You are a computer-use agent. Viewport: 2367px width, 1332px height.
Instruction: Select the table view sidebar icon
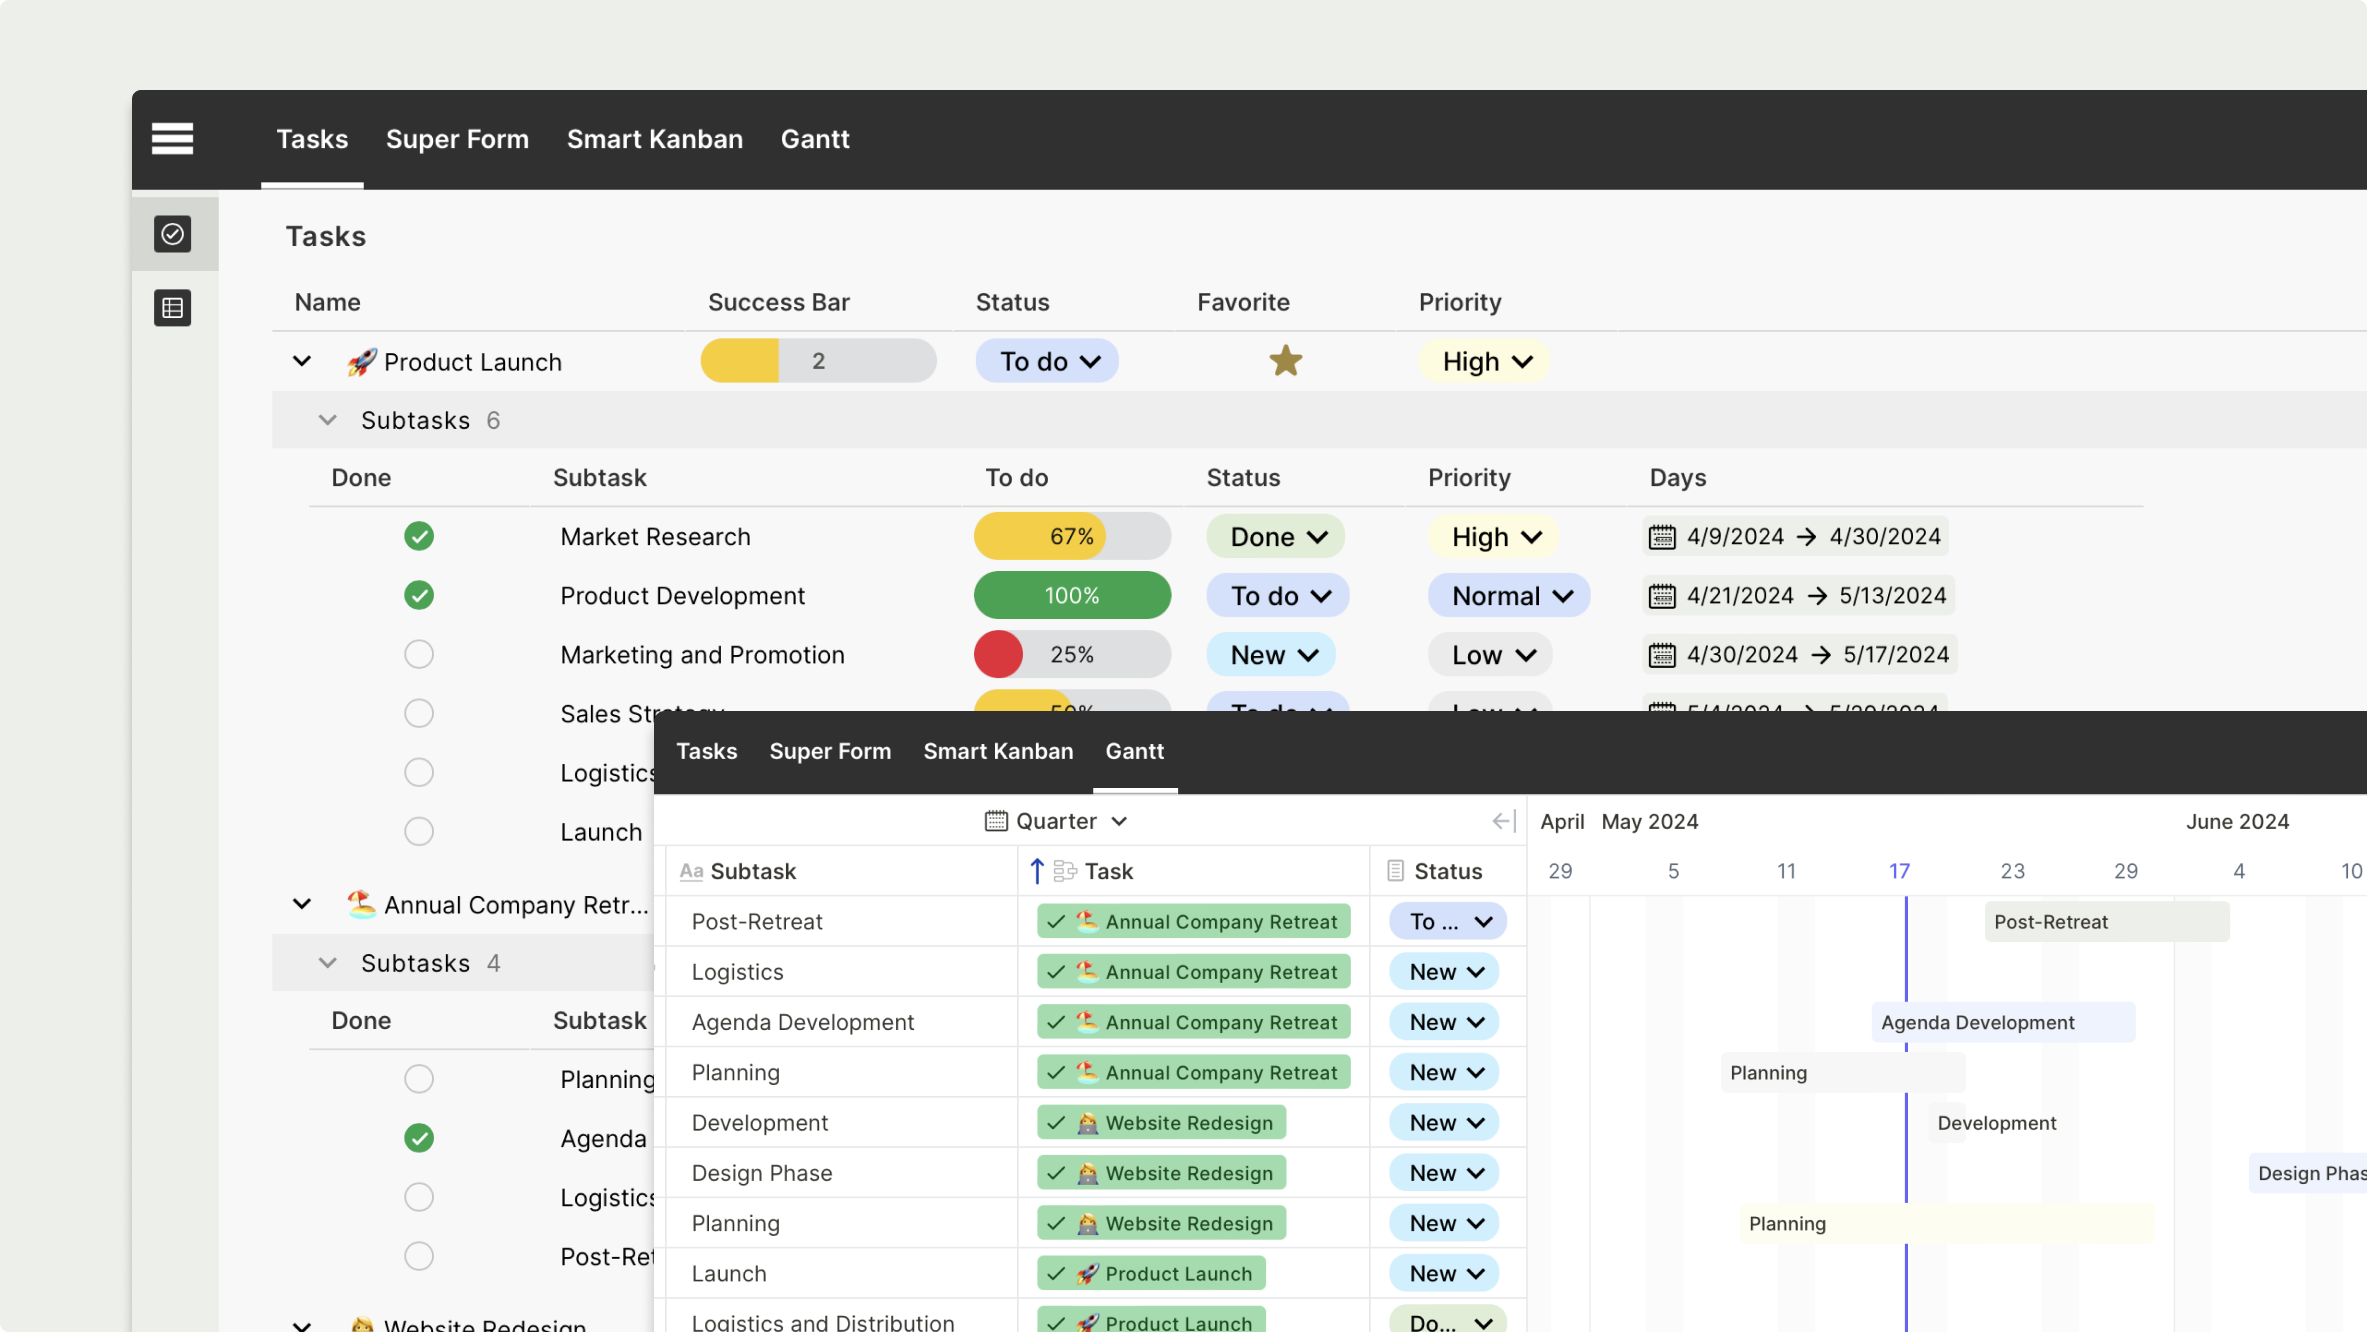(x=173, y=308)
